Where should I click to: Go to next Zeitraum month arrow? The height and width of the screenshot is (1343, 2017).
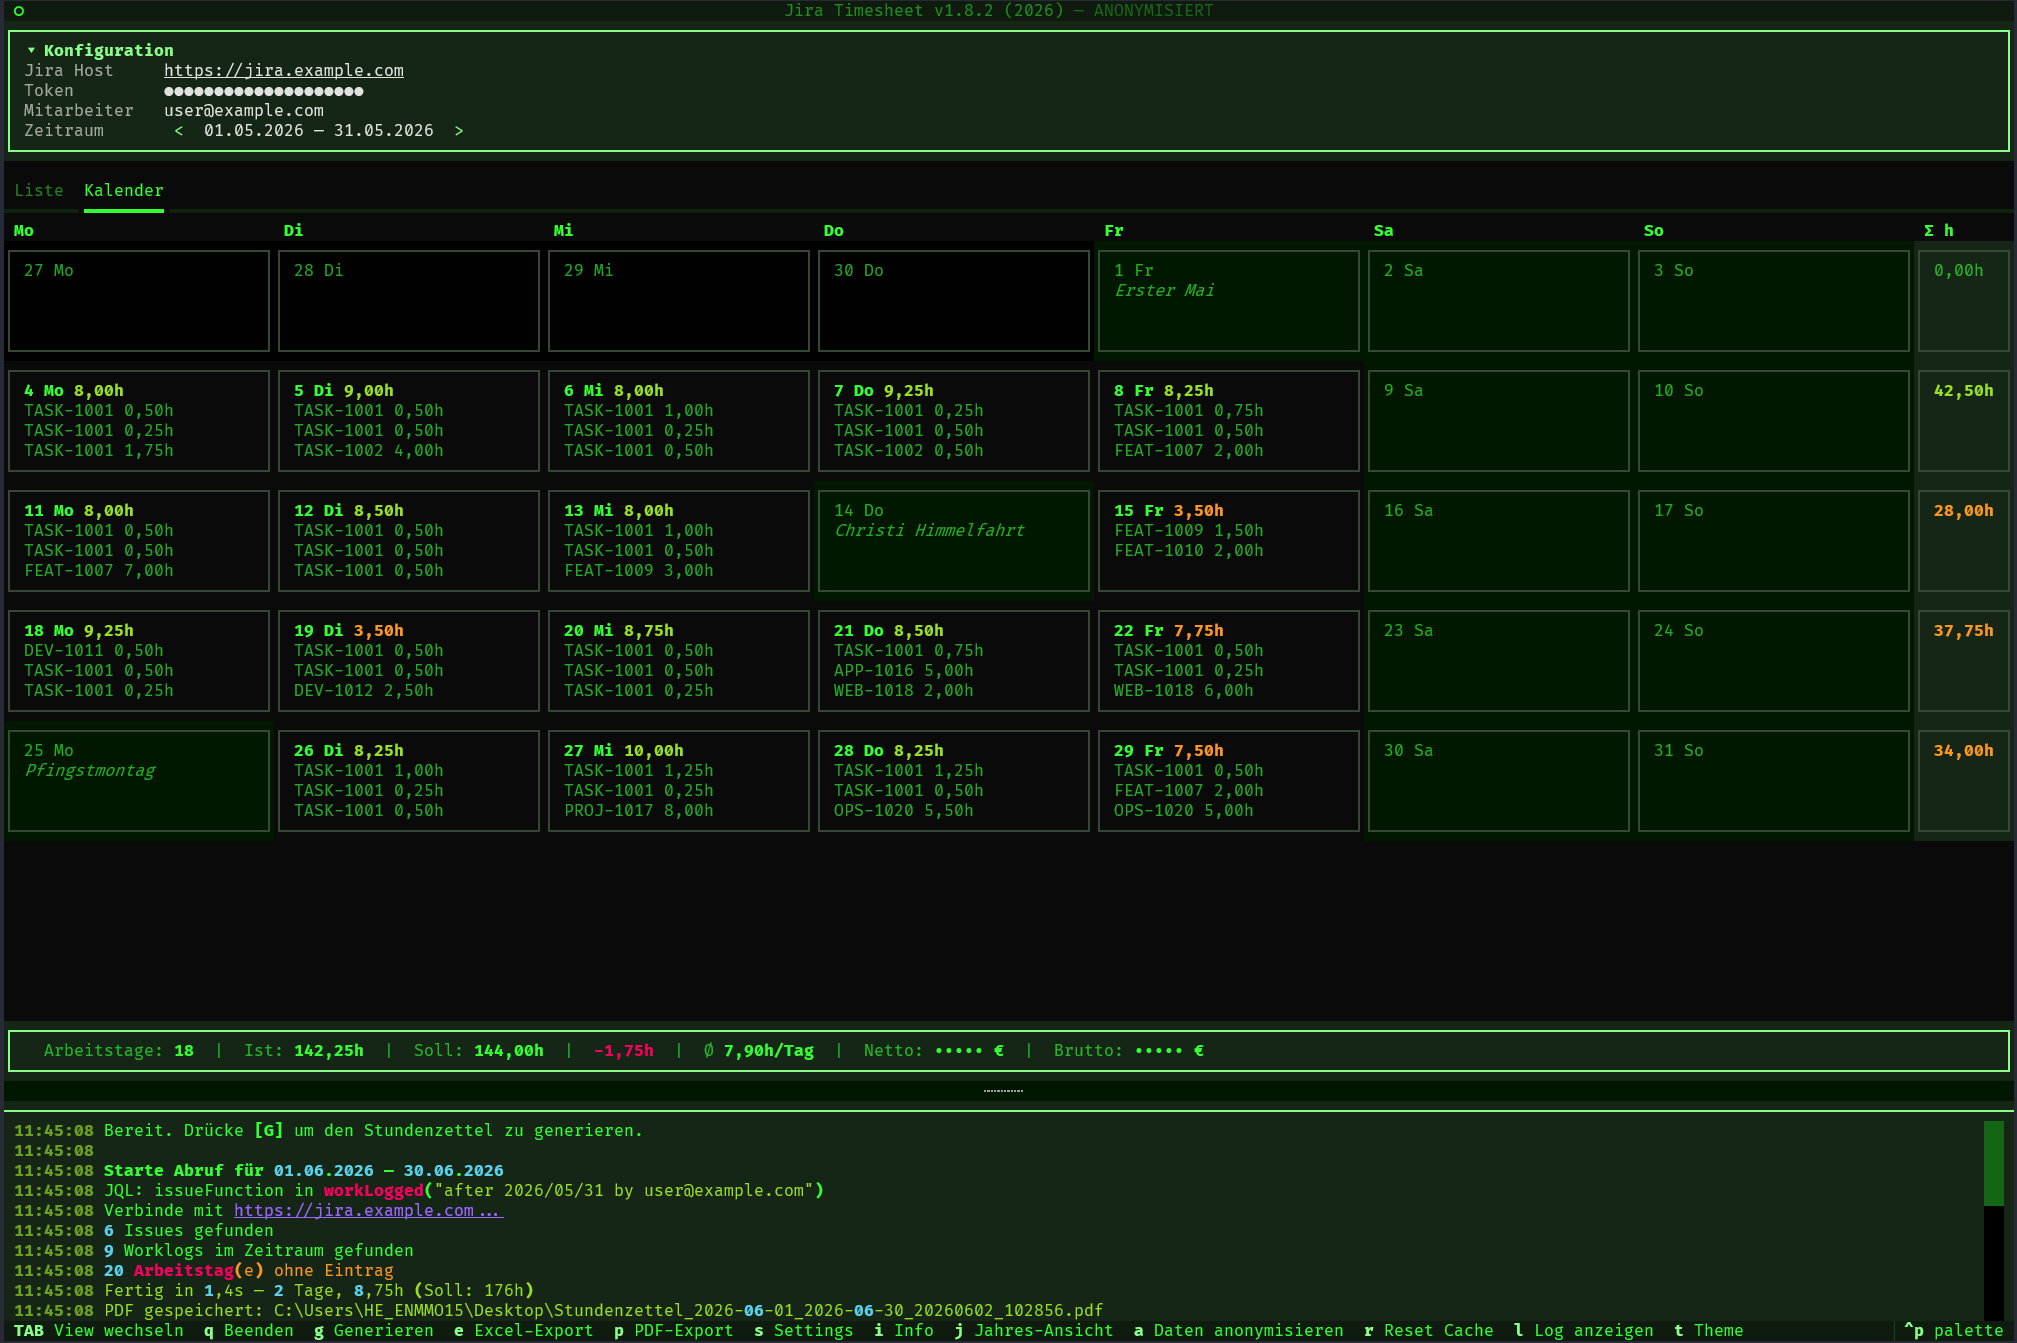click(x=459, y=131)
